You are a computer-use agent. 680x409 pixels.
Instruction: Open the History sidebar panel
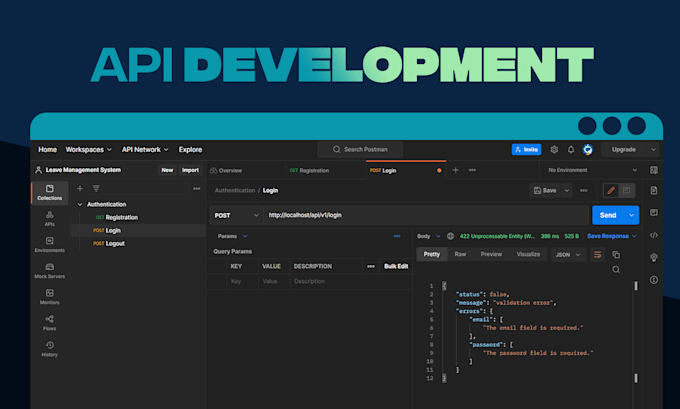coord(49,349)
